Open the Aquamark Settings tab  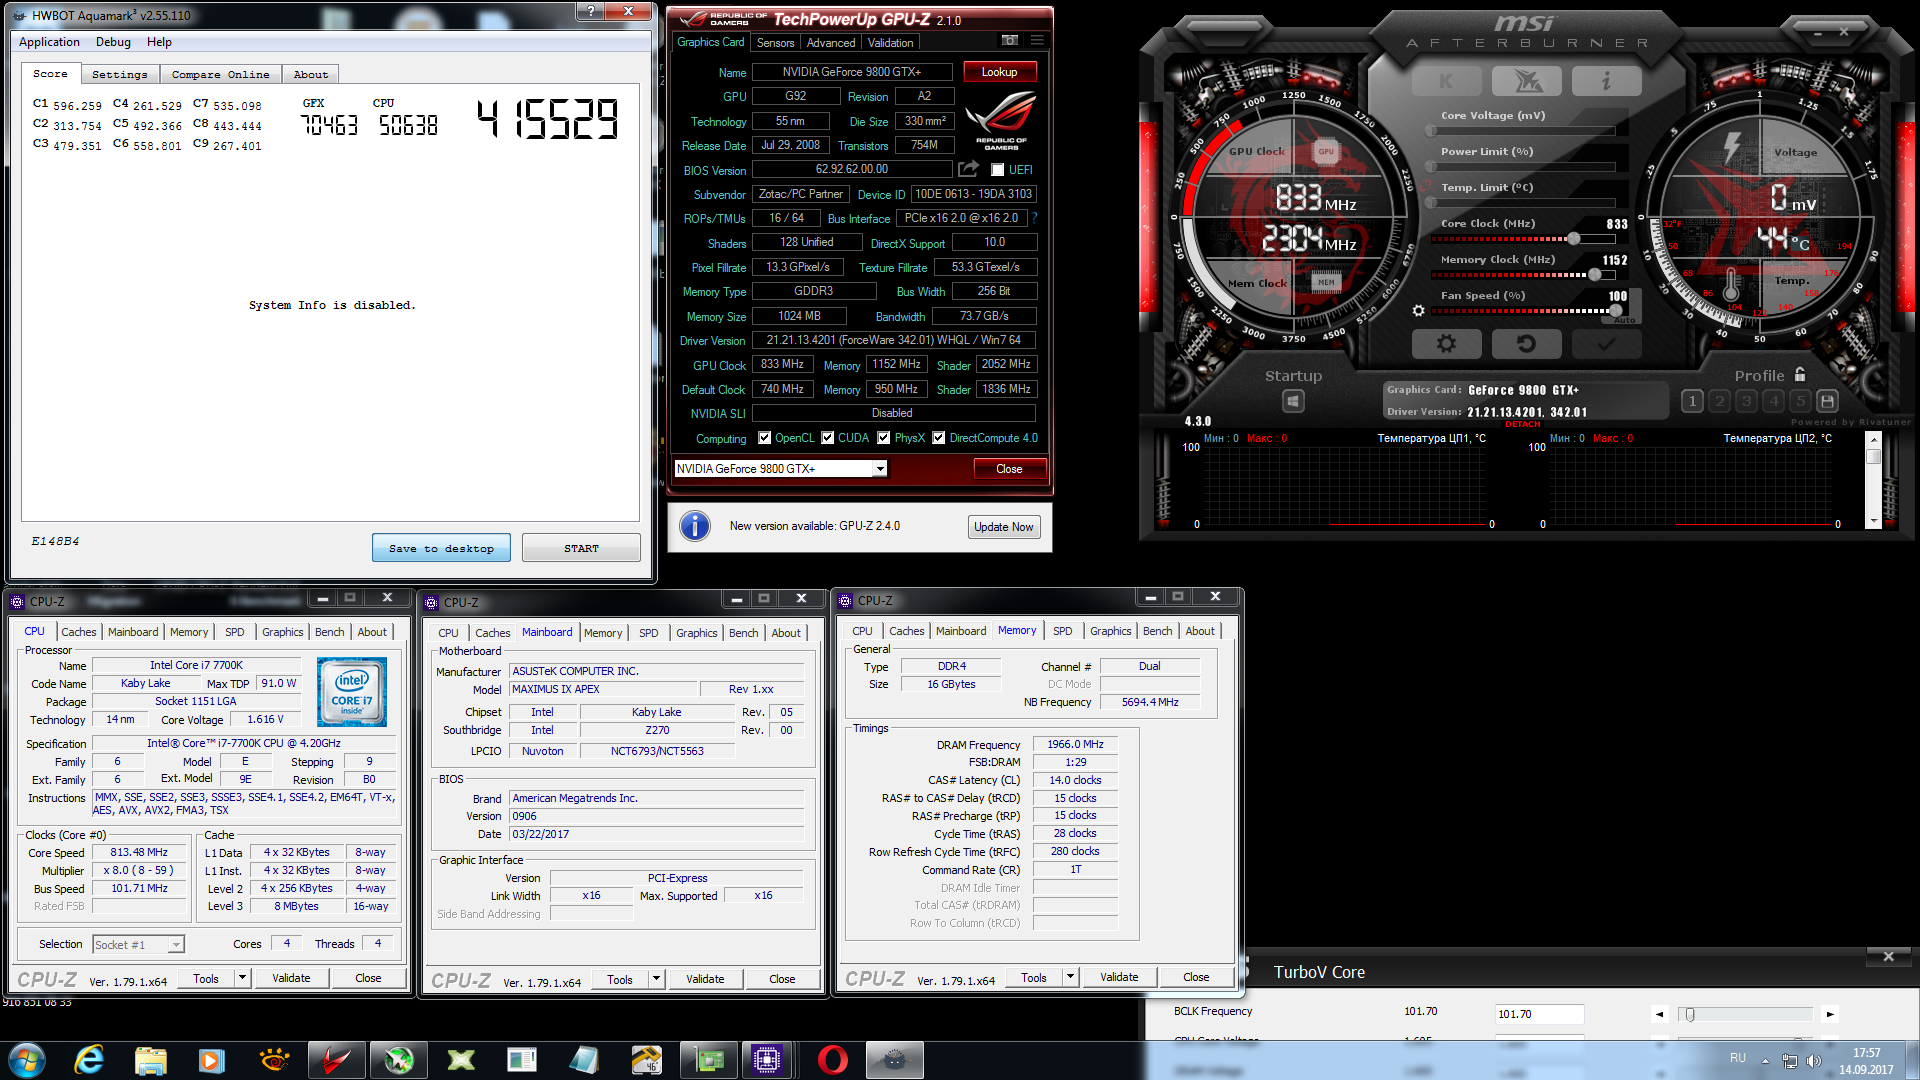(119, 75)
